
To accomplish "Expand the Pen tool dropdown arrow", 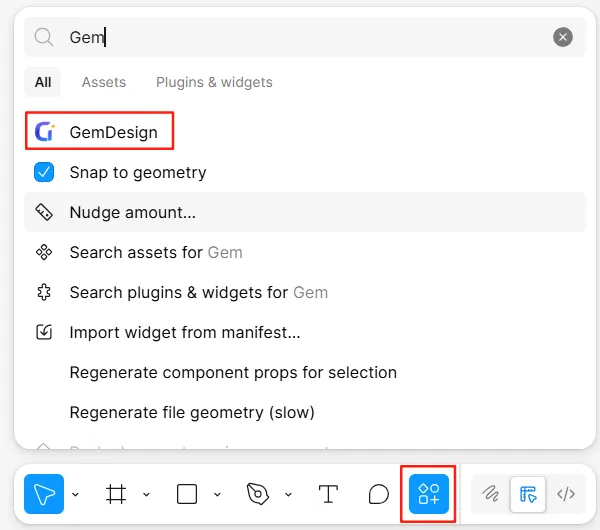I will pyautogui.click(x=288, y=494).
